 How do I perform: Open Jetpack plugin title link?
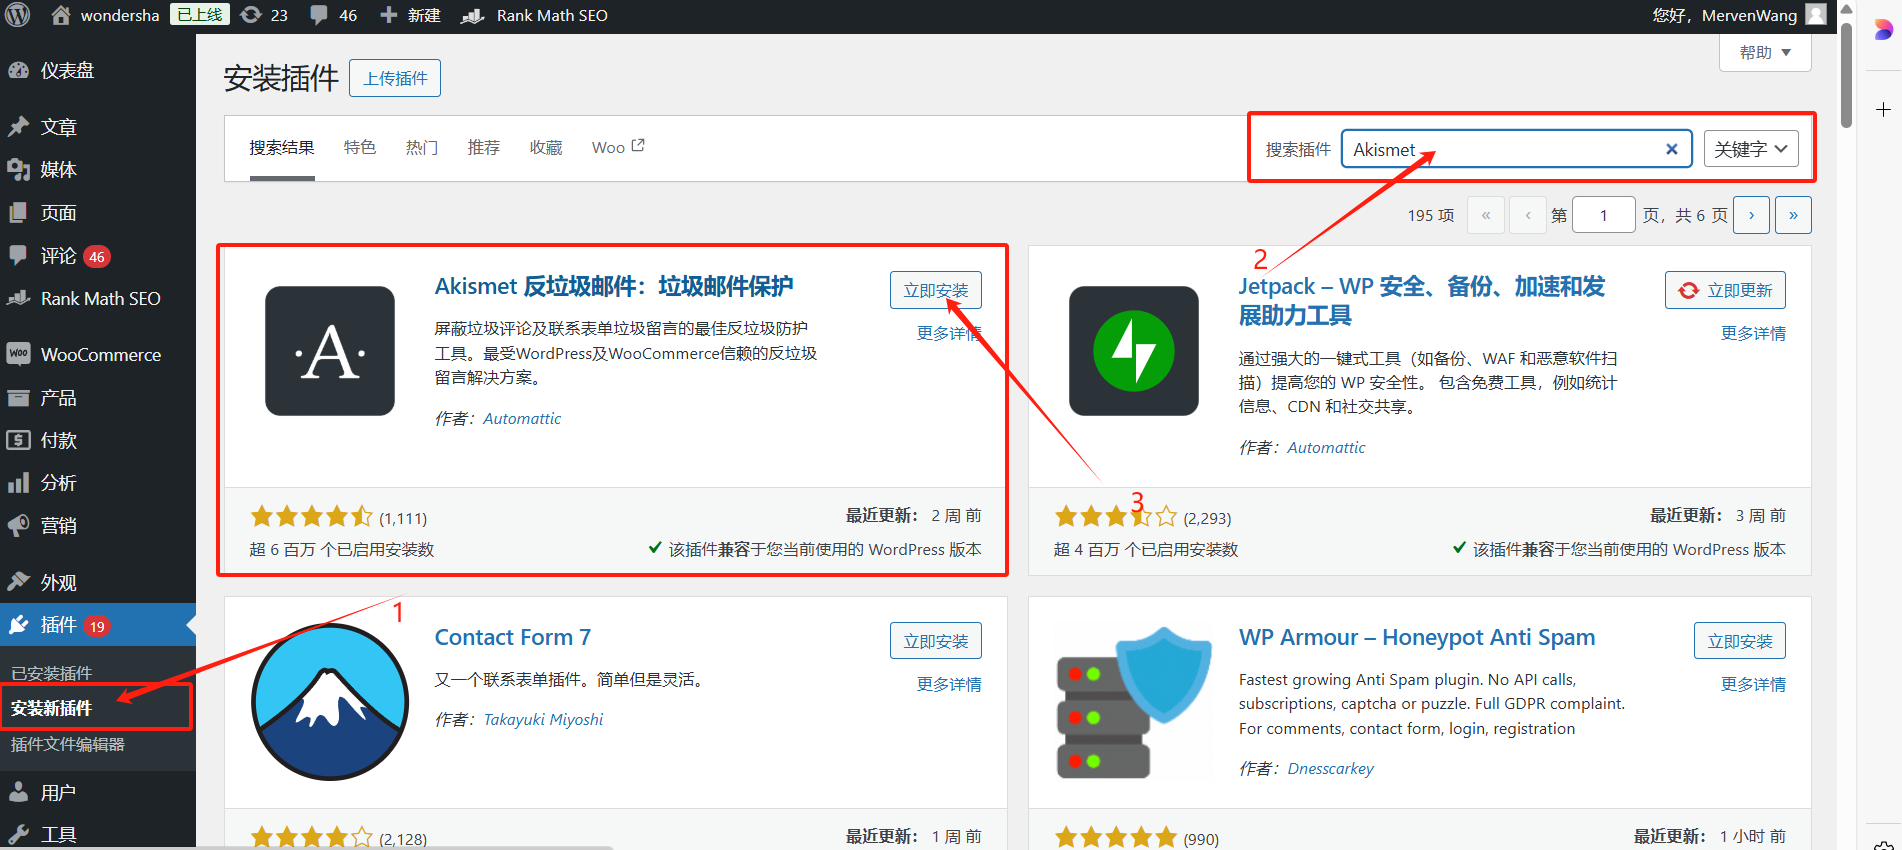(1421, 300)
